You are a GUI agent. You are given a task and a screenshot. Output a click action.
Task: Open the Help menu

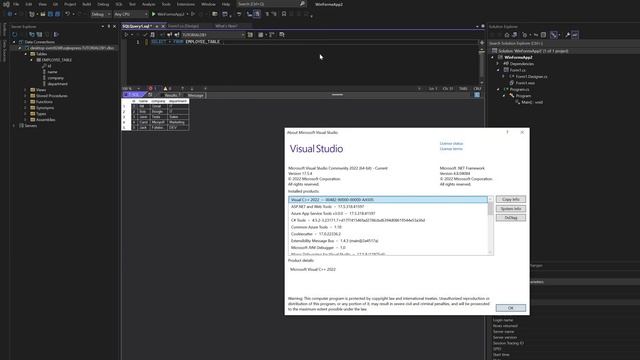226,4
